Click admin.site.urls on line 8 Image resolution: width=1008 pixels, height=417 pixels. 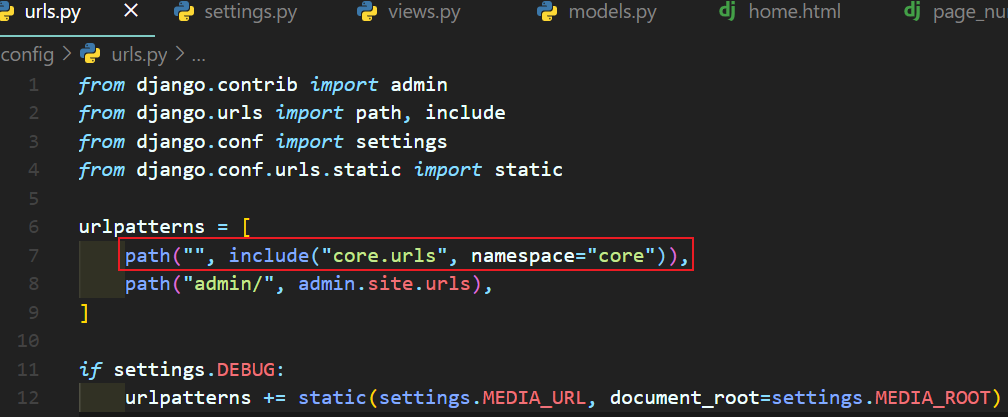click(384, 283)
